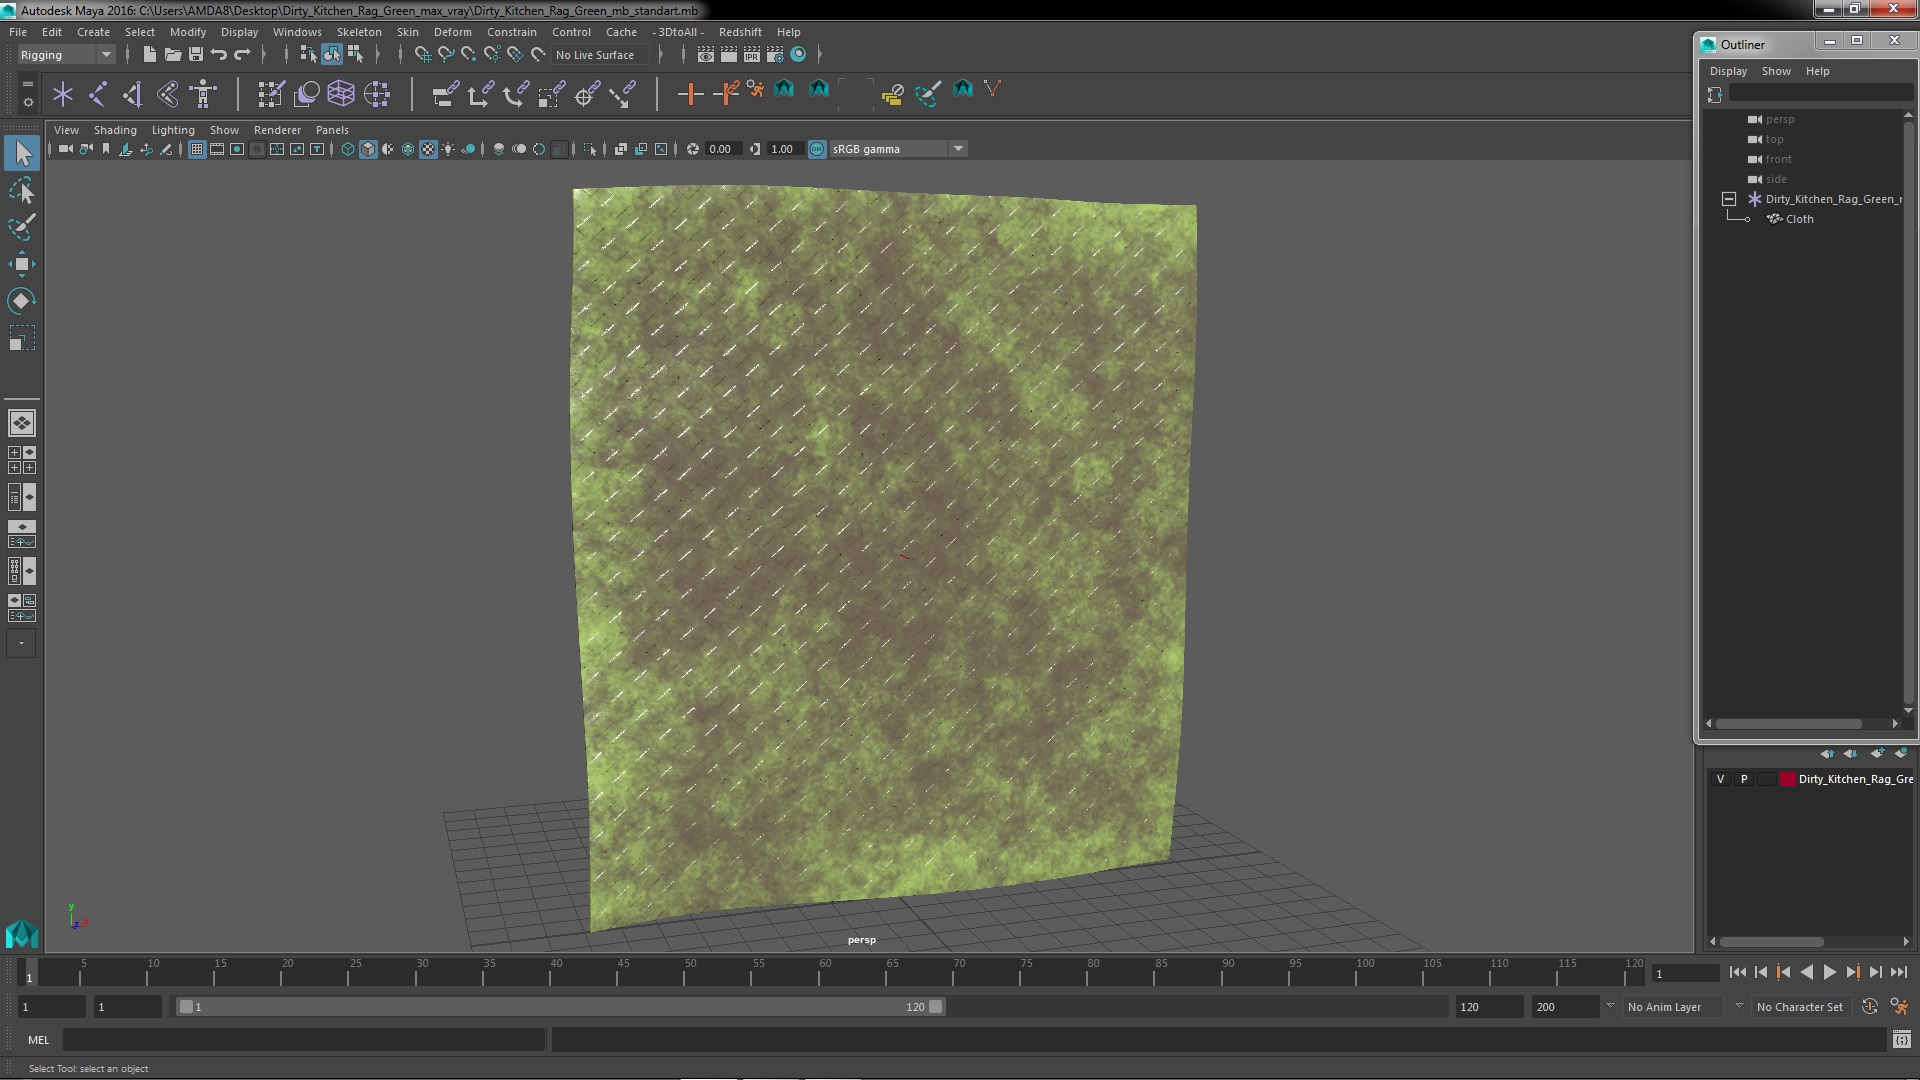Toggle layer playback P box
Image resolution: width=1920 pixels, height=1080 pixels.
[1744, 779]
